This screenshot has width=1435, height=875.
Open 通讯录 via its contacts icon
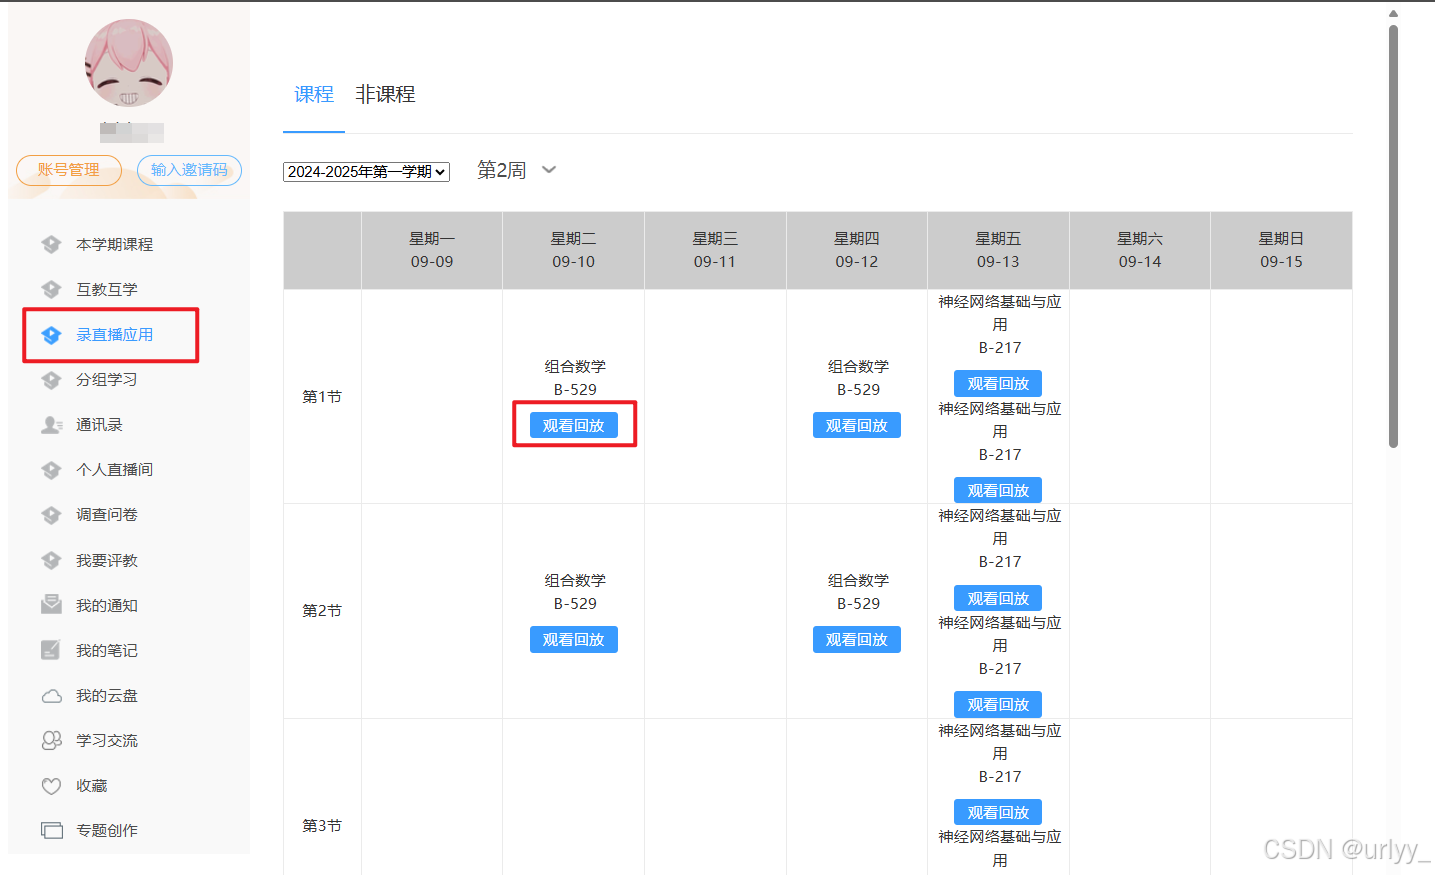coord(52,425)
